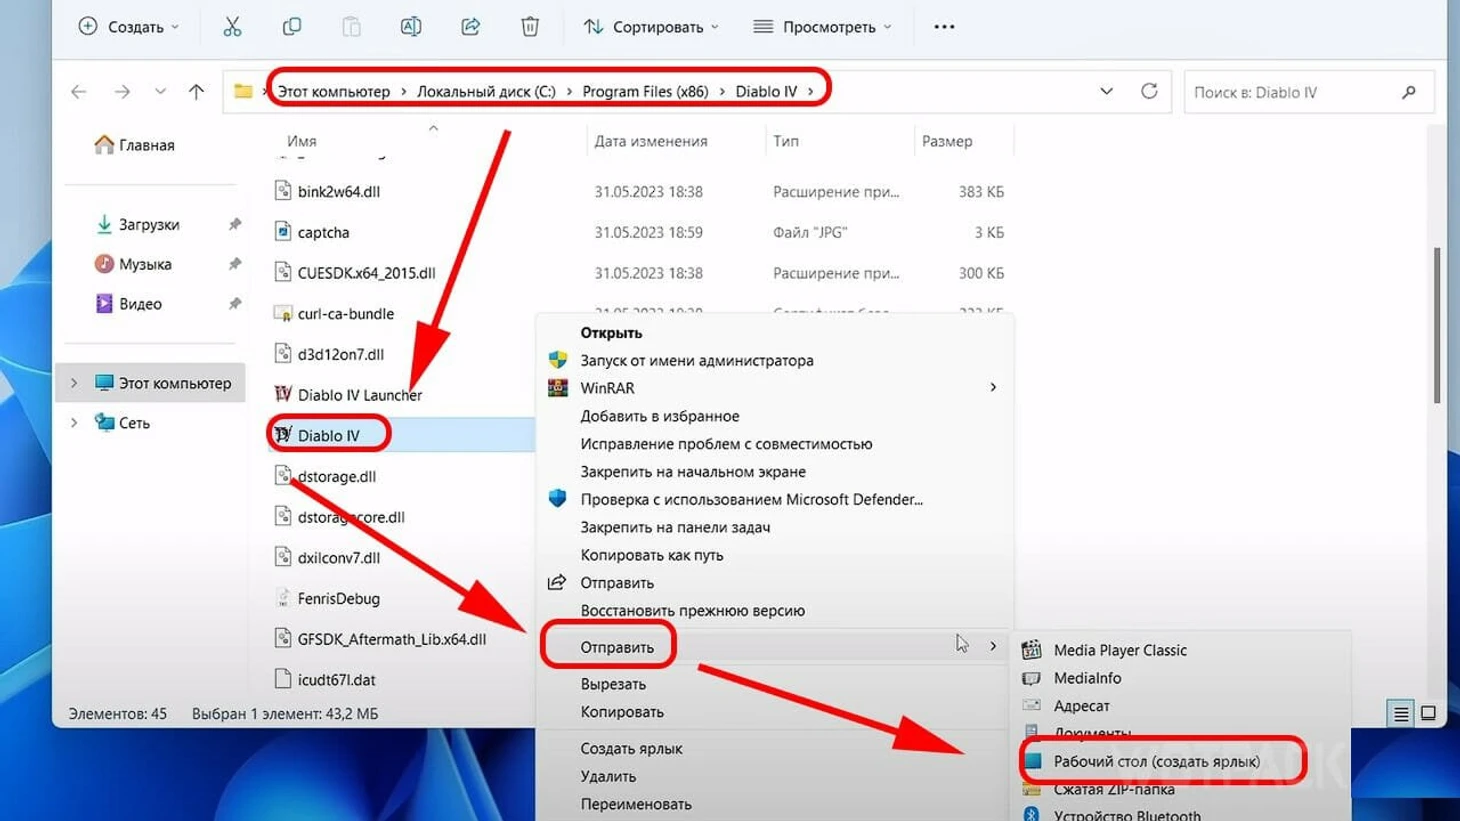Viewport: 1460px width, 821px height.
Task: Click the Copy icon in toolbar
Action: pos(291,27)
